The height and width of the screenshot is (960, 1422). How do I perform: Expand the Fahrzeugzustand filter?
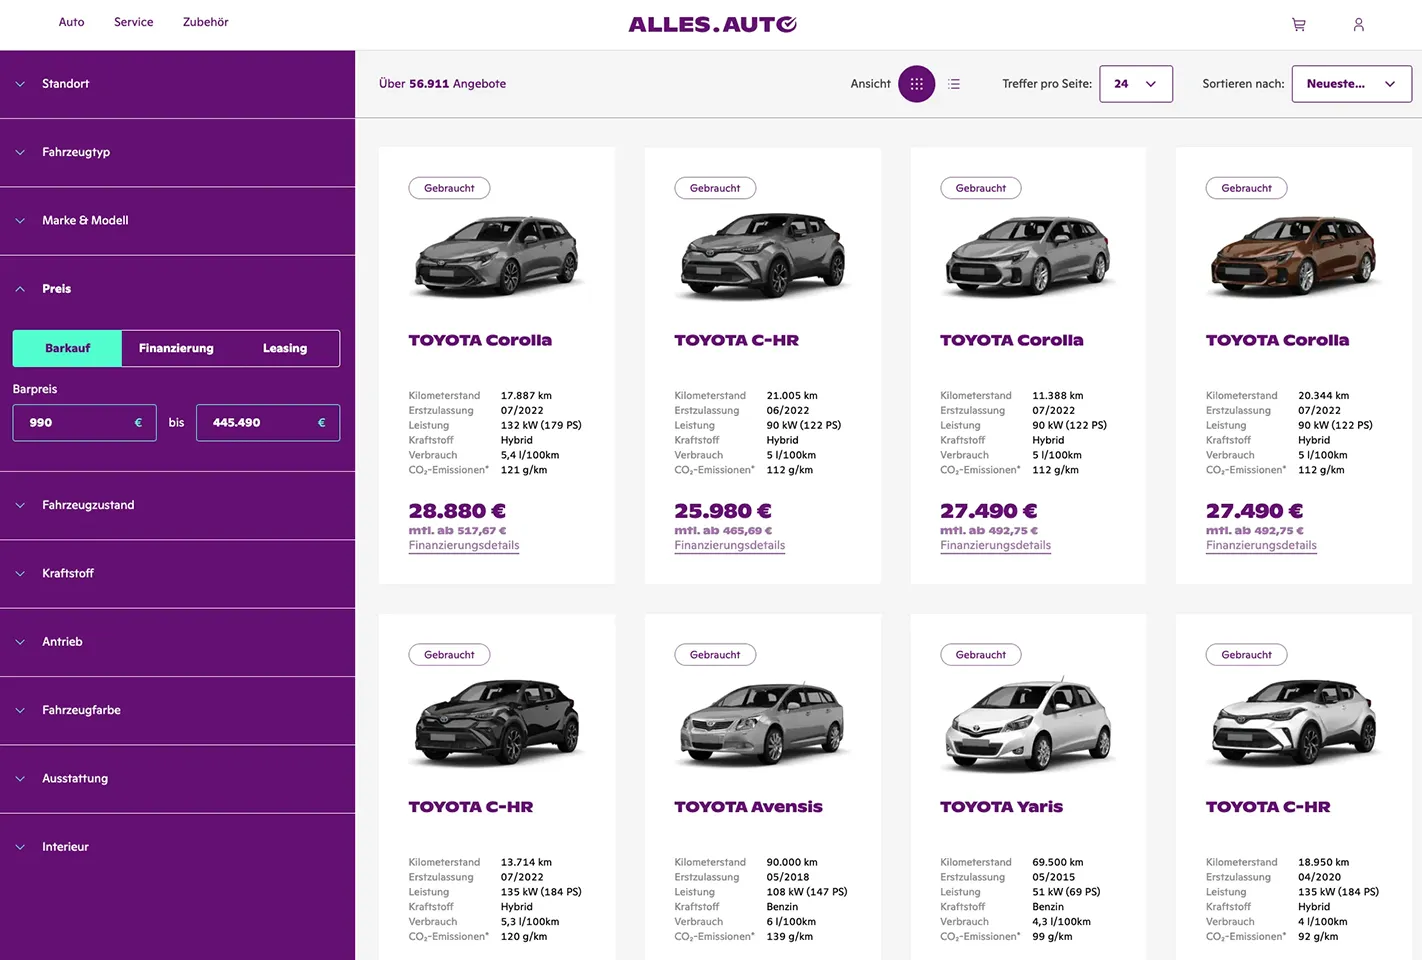(x=177, y=505)
